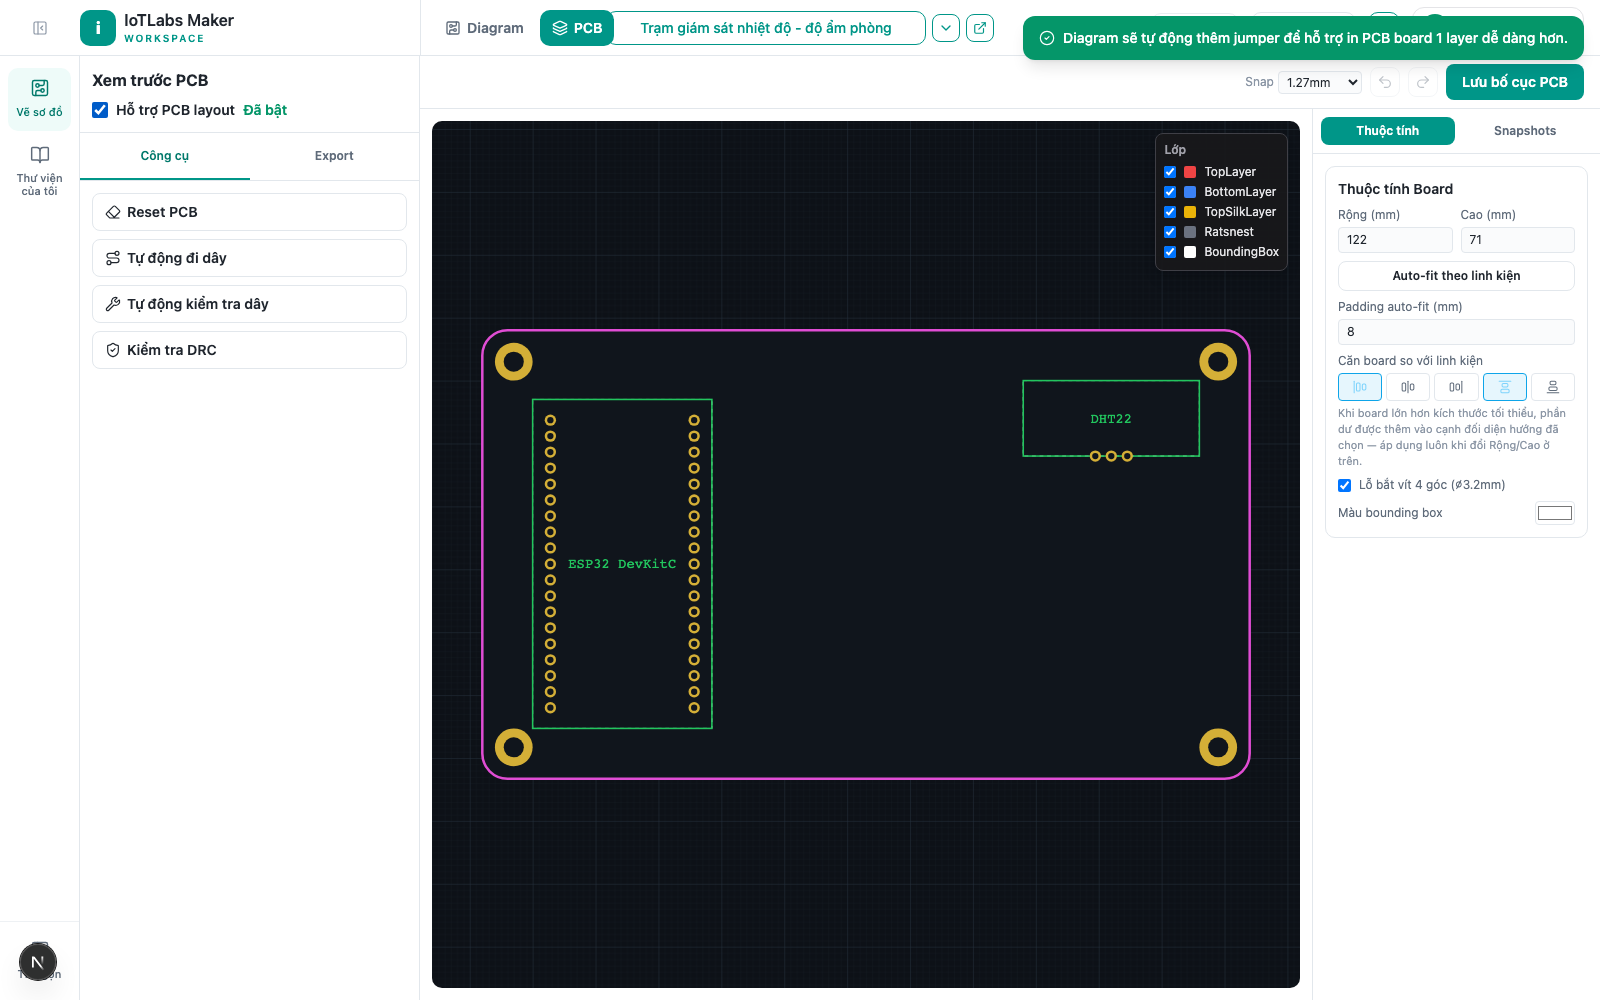Image resolution: width=1600 pixels, height=1000 pixels.
Task: Click the DHT22 middle pin pad
Action: pos(1111,456)
